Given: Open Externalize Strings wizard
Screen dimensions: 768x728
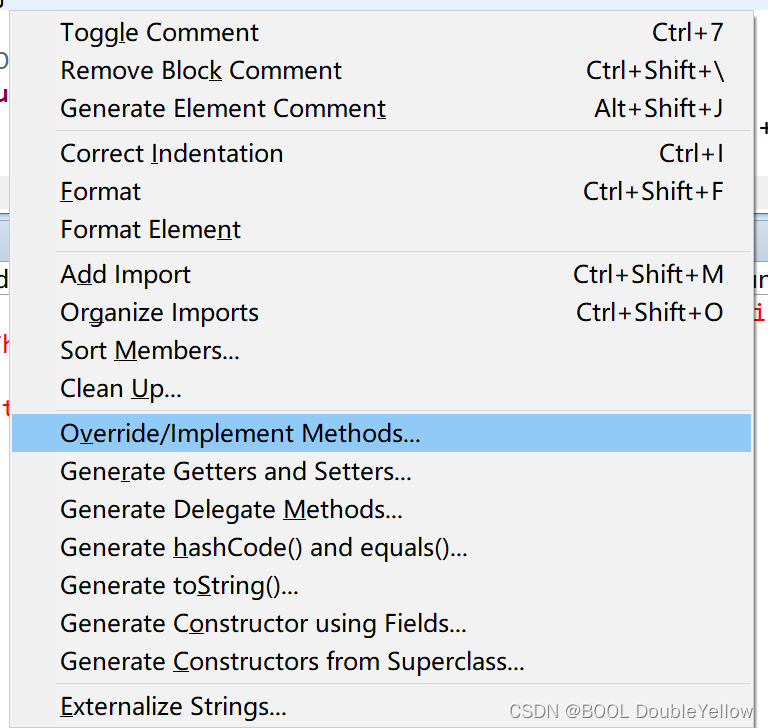Looking at the screenshot, I should (174, 707).
